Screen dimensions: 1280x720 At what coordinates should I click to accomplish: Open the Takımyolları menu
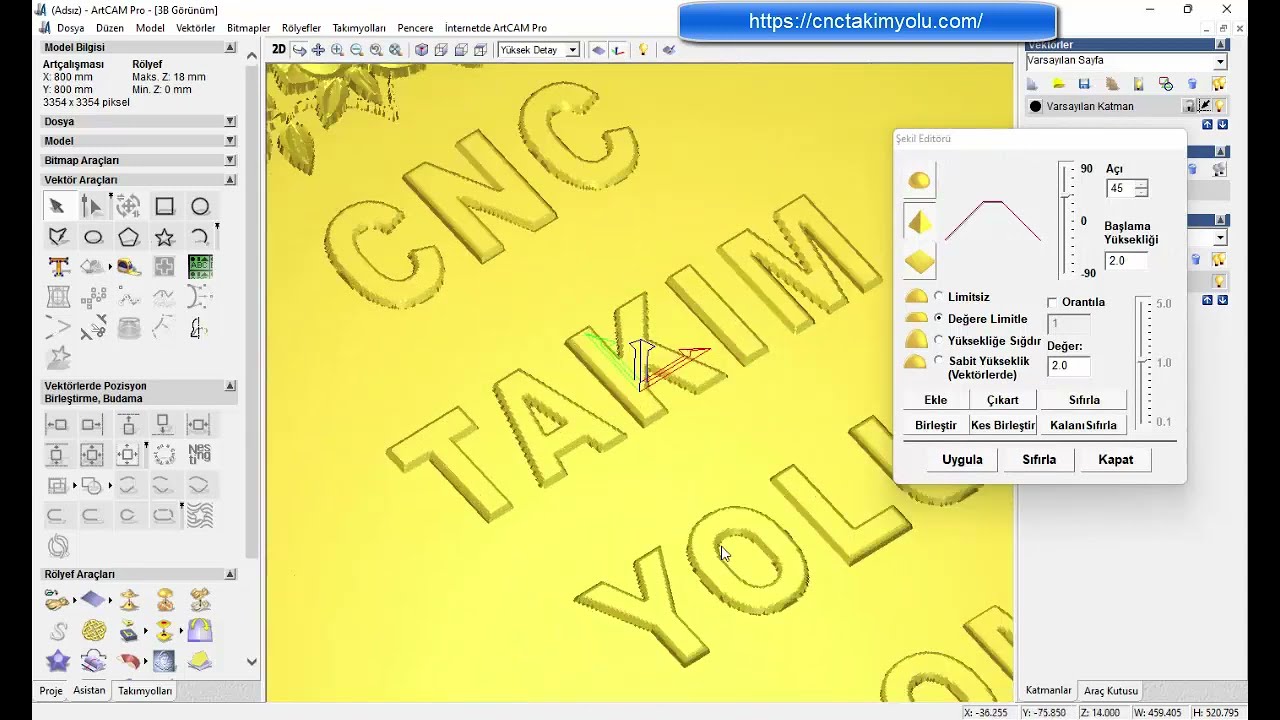pos(359,28)
